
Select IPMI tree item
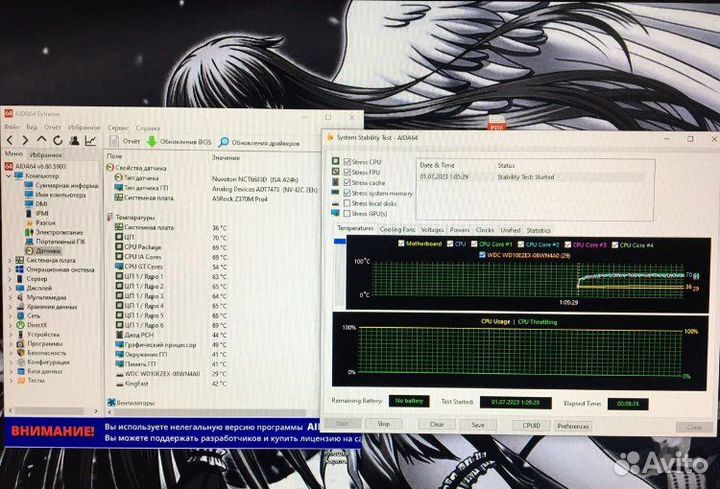coord(37,213)
